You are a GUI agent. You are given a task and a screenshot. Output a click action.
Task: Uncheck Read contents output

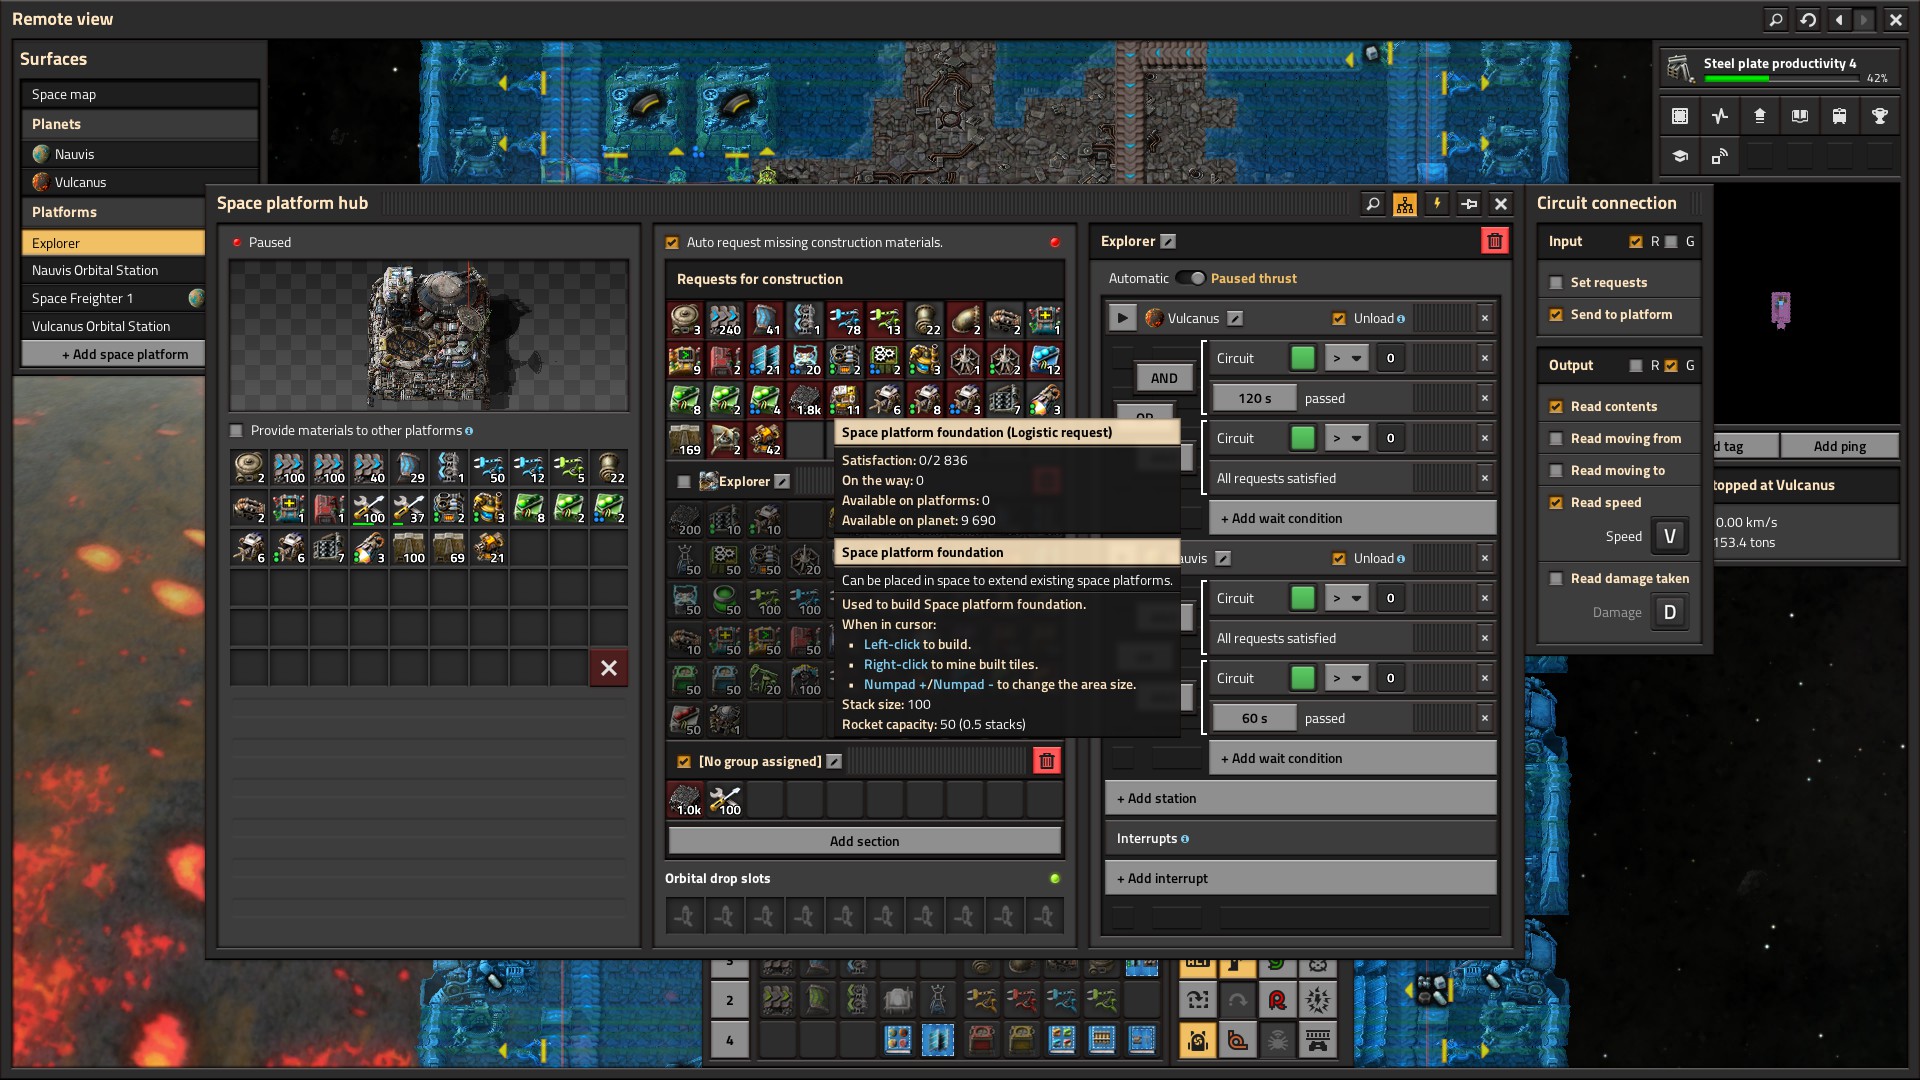pos(1556,406)
